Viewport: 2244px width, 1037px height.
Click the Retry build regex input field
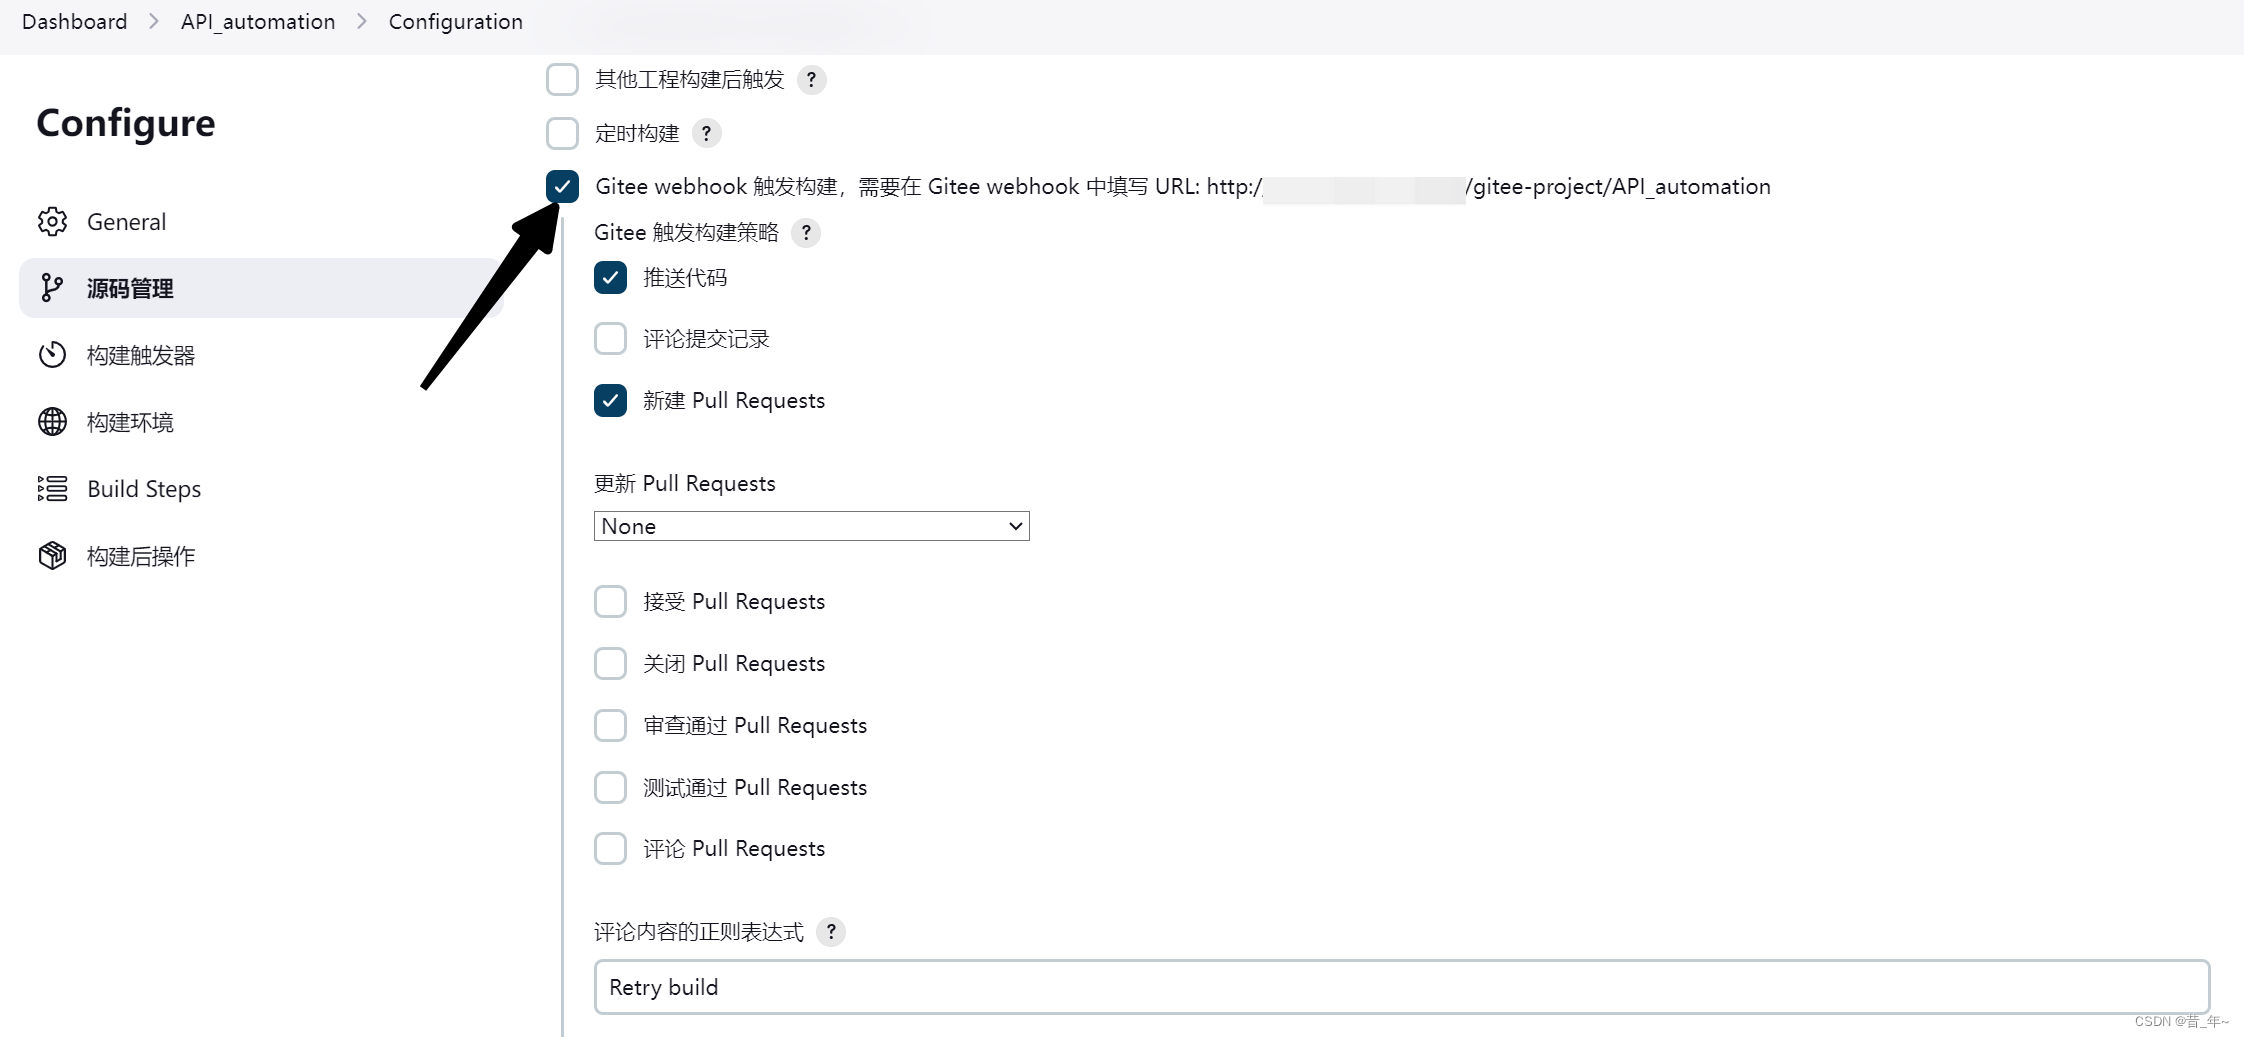click(x=1401, y=987)
